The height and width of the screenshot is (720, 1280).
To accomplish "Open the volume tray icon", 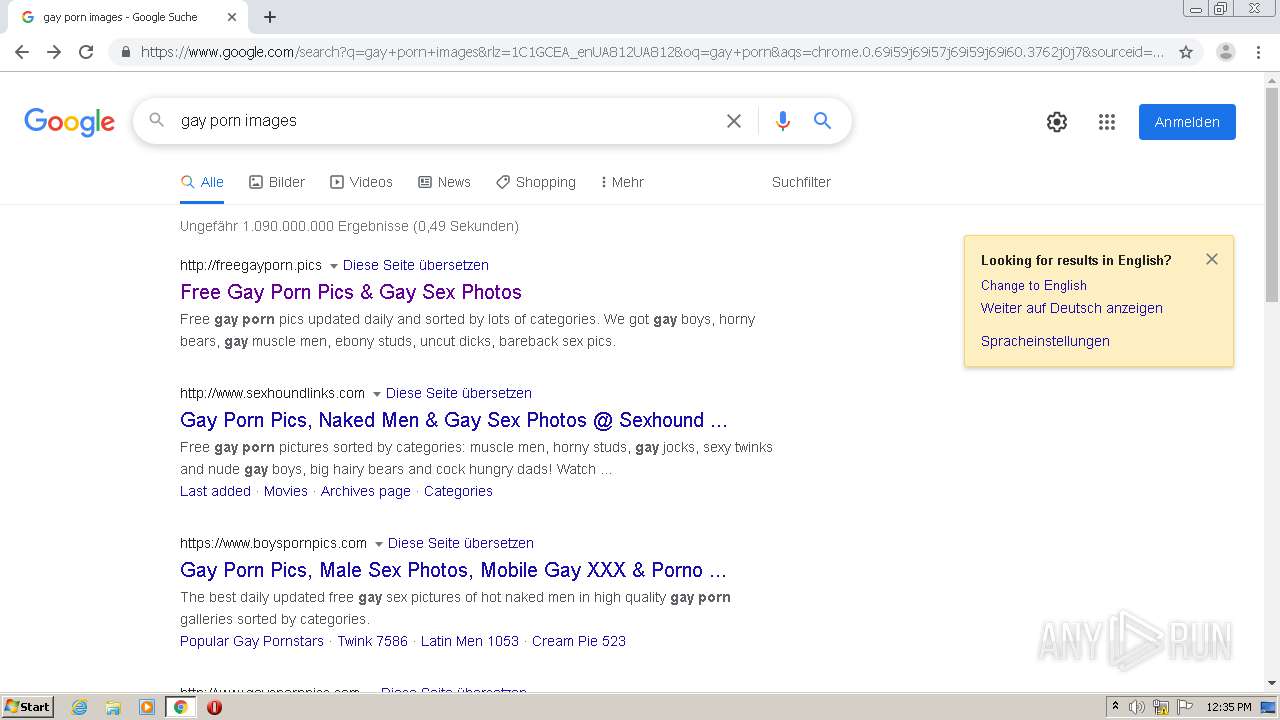I will pos(1137,707).
